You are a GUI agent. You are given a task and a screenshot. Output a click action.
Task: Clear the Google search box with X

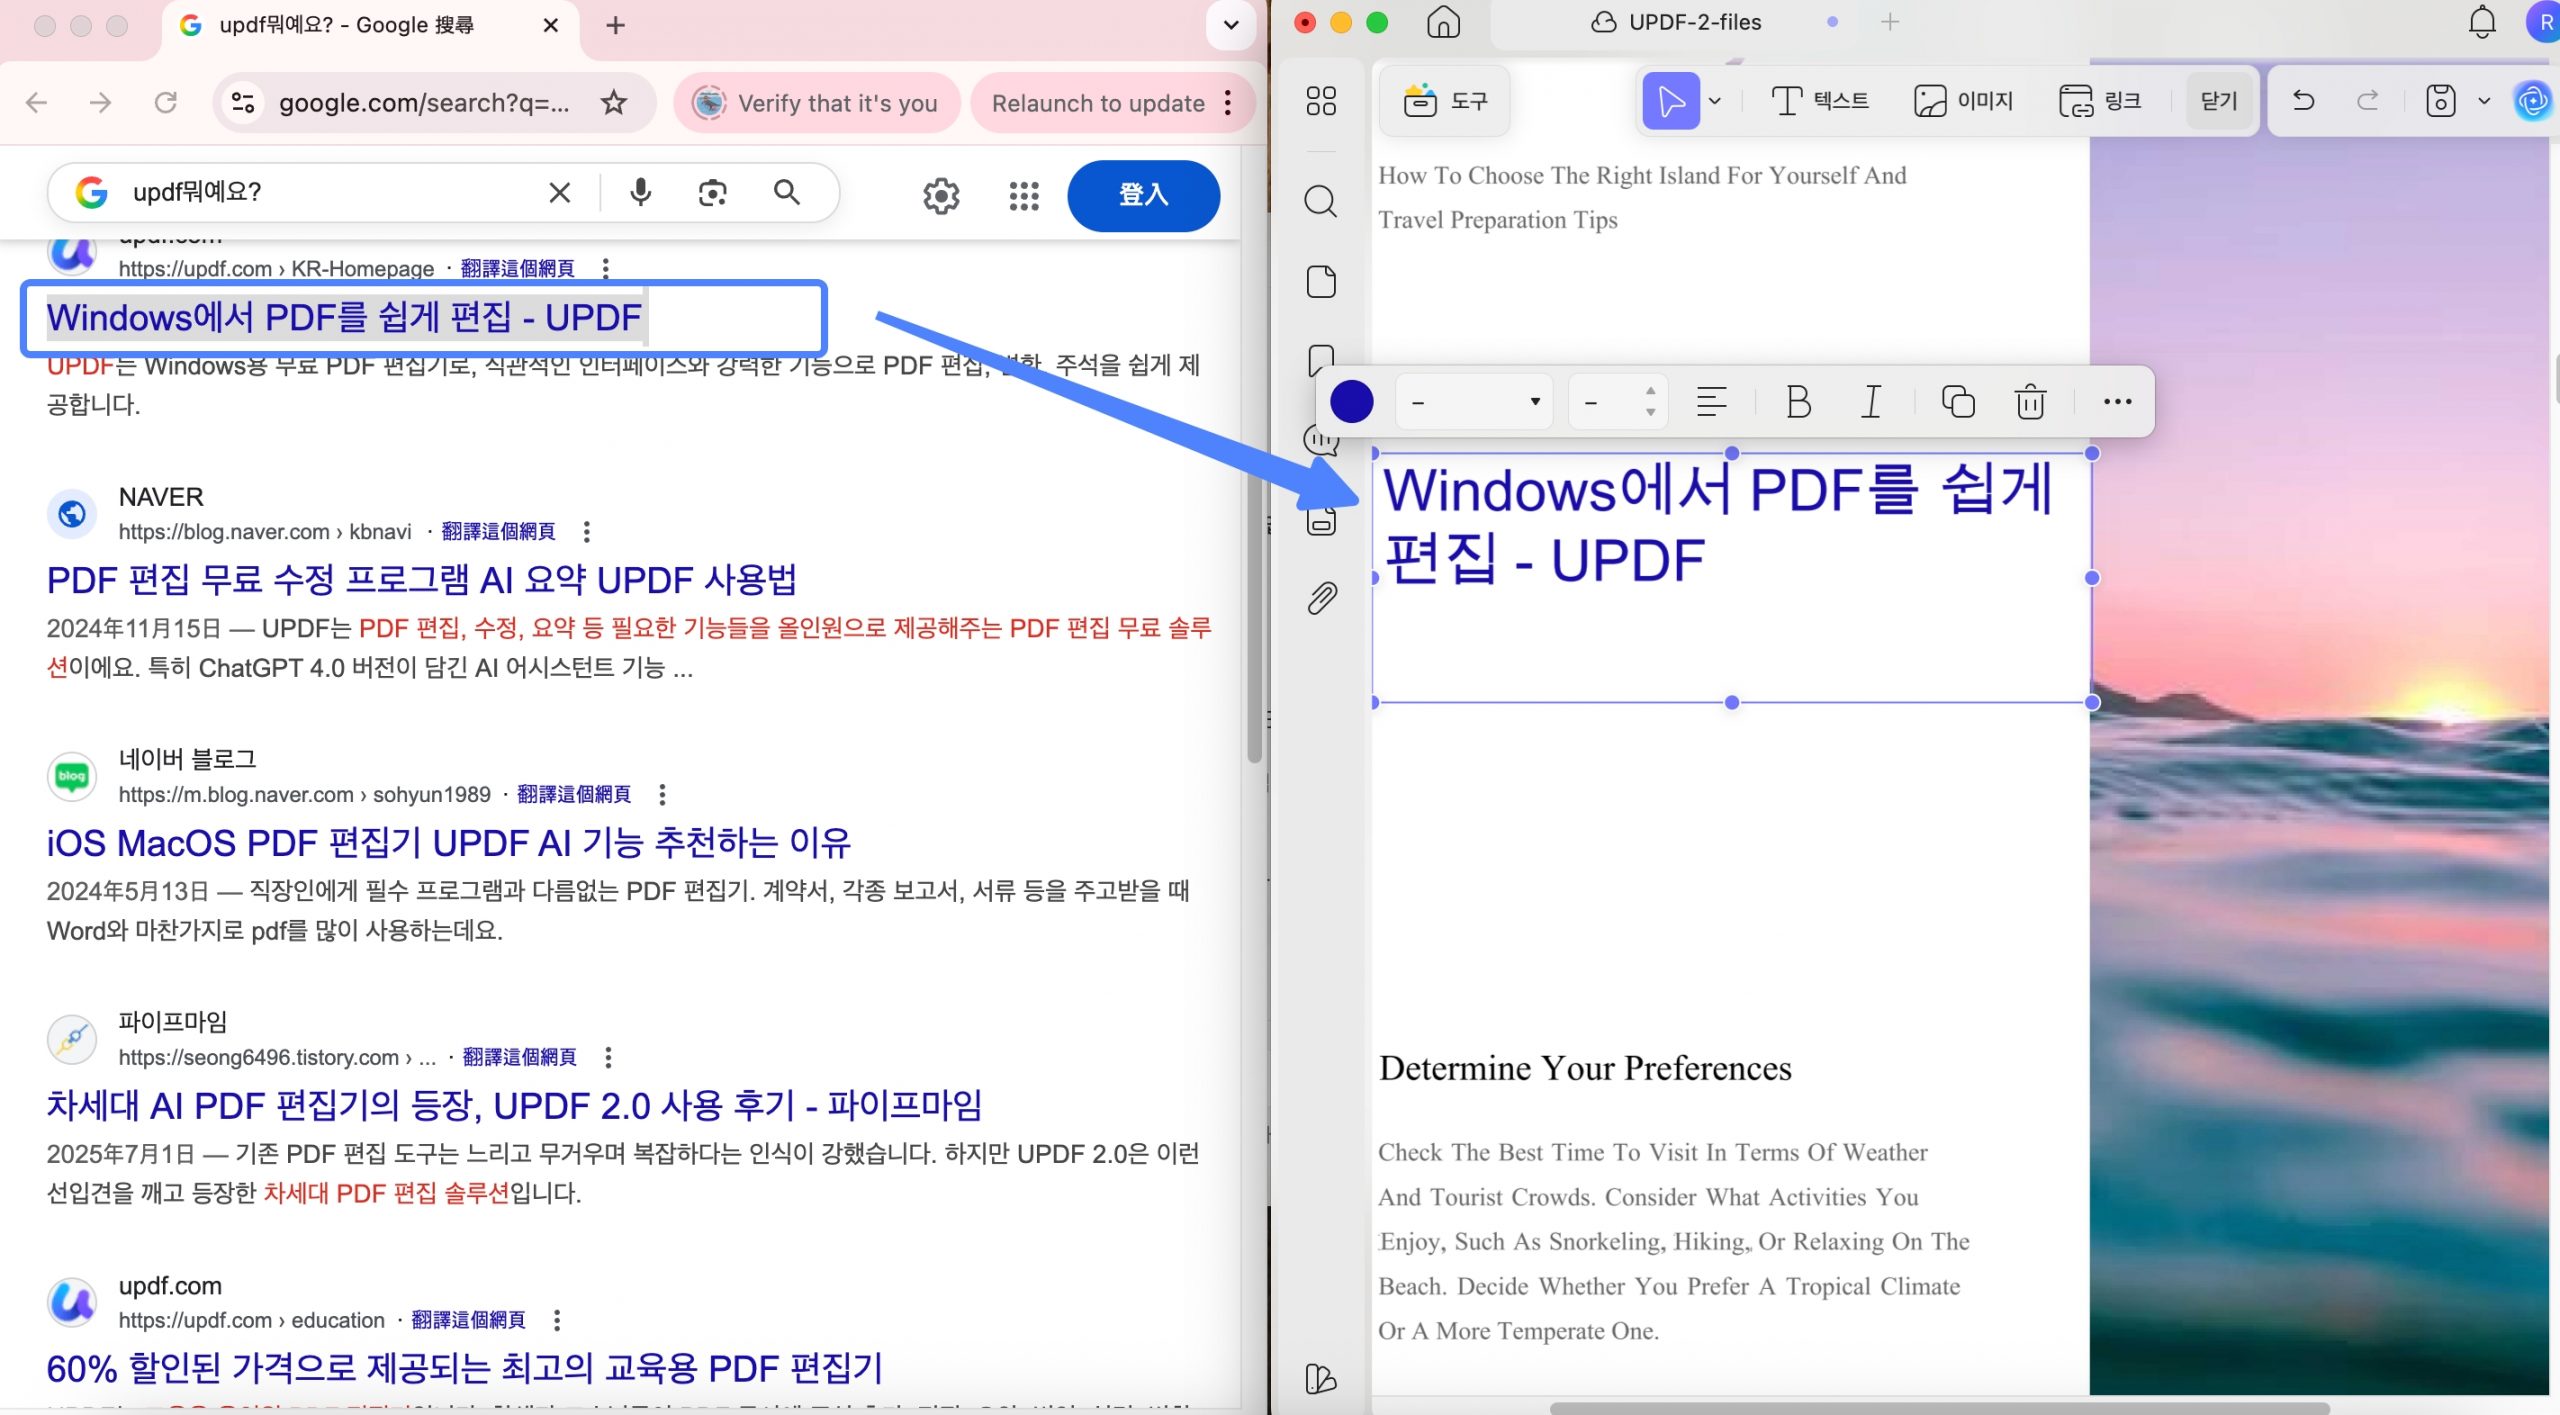point(560,192)
